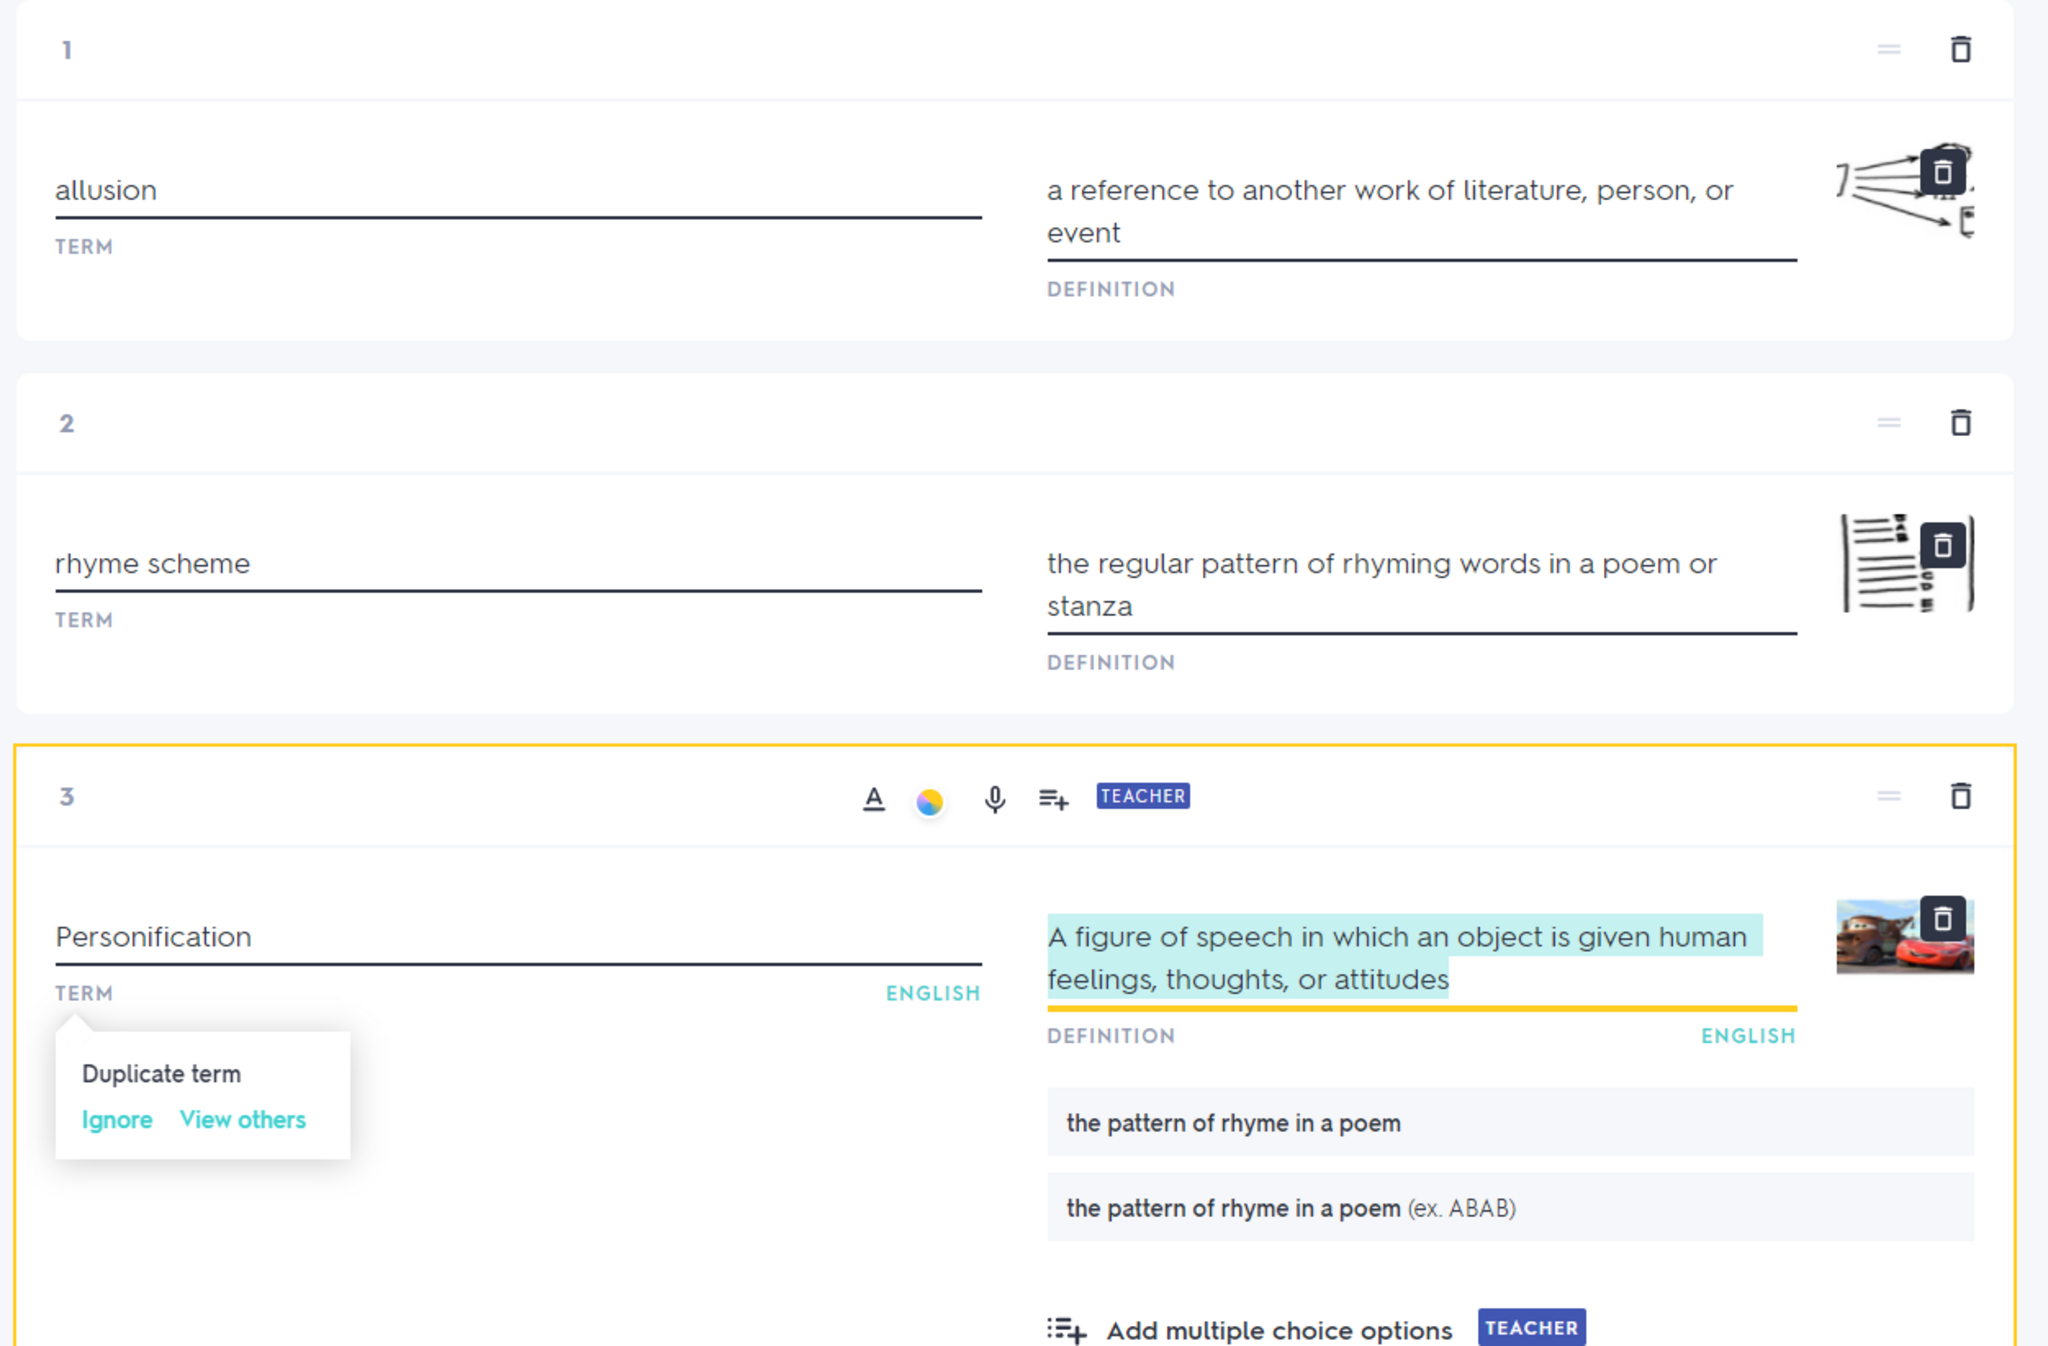Change term language from English

[x=932, y=993]
